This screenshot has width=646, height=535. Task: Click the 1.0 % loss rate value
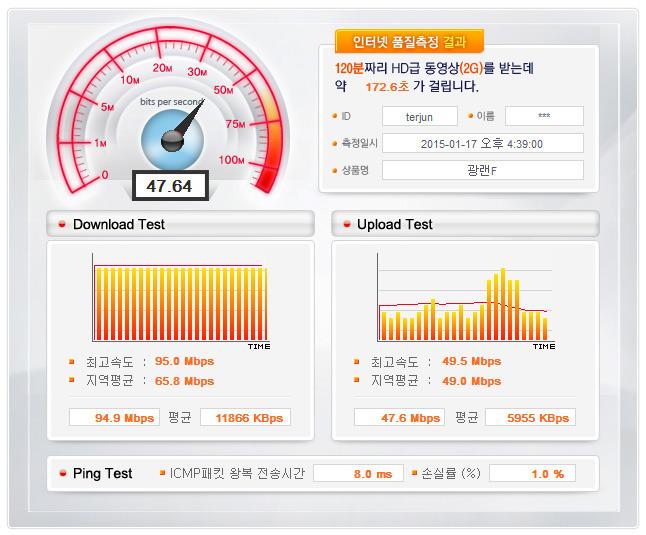[x=532, y=473]
